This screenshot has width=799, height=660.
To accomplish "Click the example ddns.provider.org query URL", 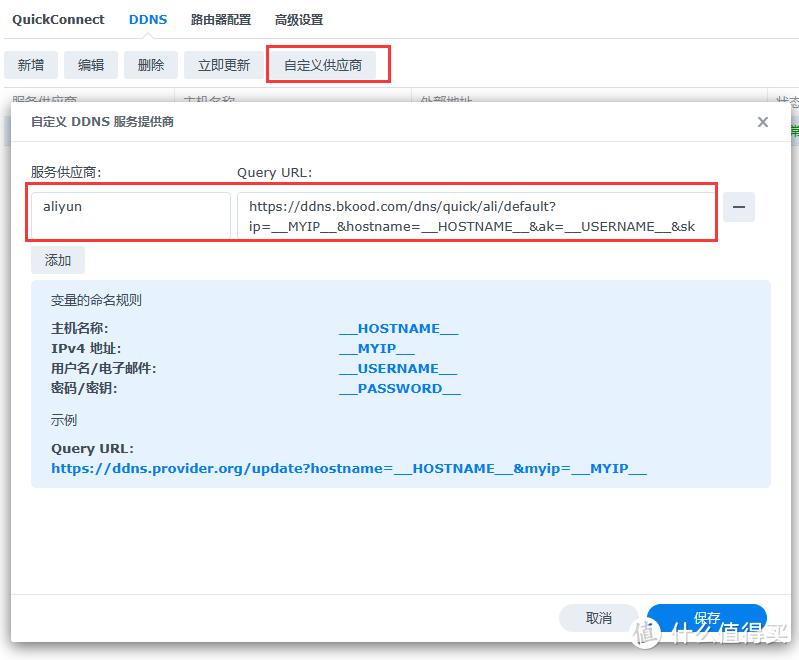I will [x=349, y=468].
